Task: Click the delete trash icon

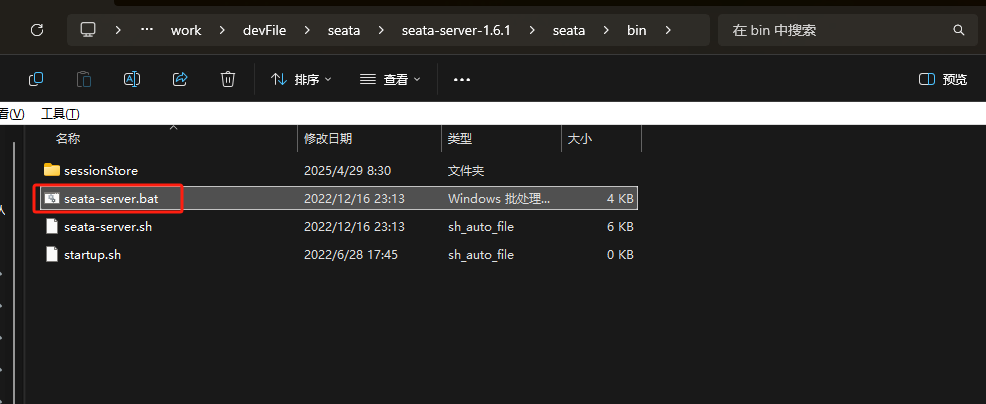Action: tap(228, 79)
